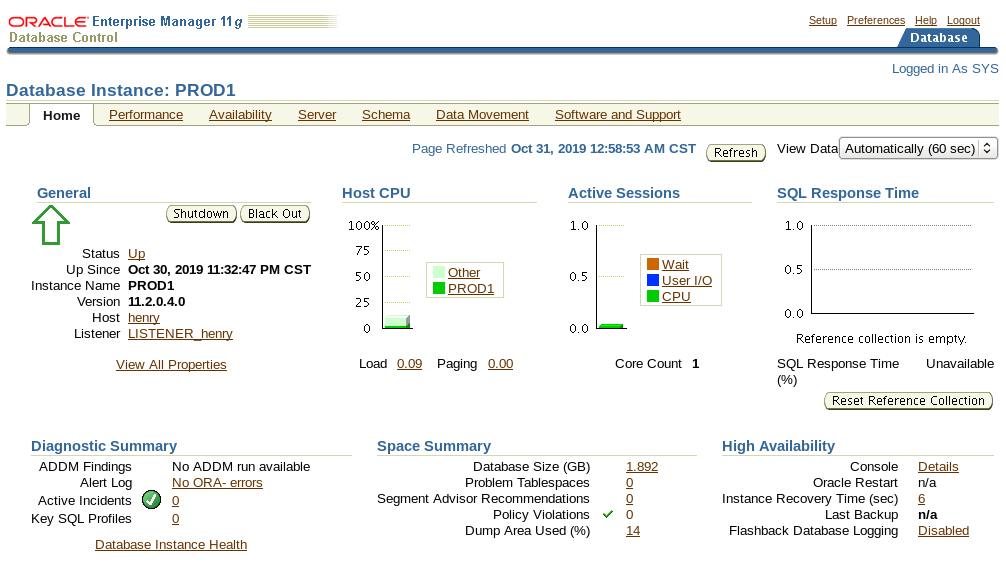Click the Black Out button

point(275,214)
